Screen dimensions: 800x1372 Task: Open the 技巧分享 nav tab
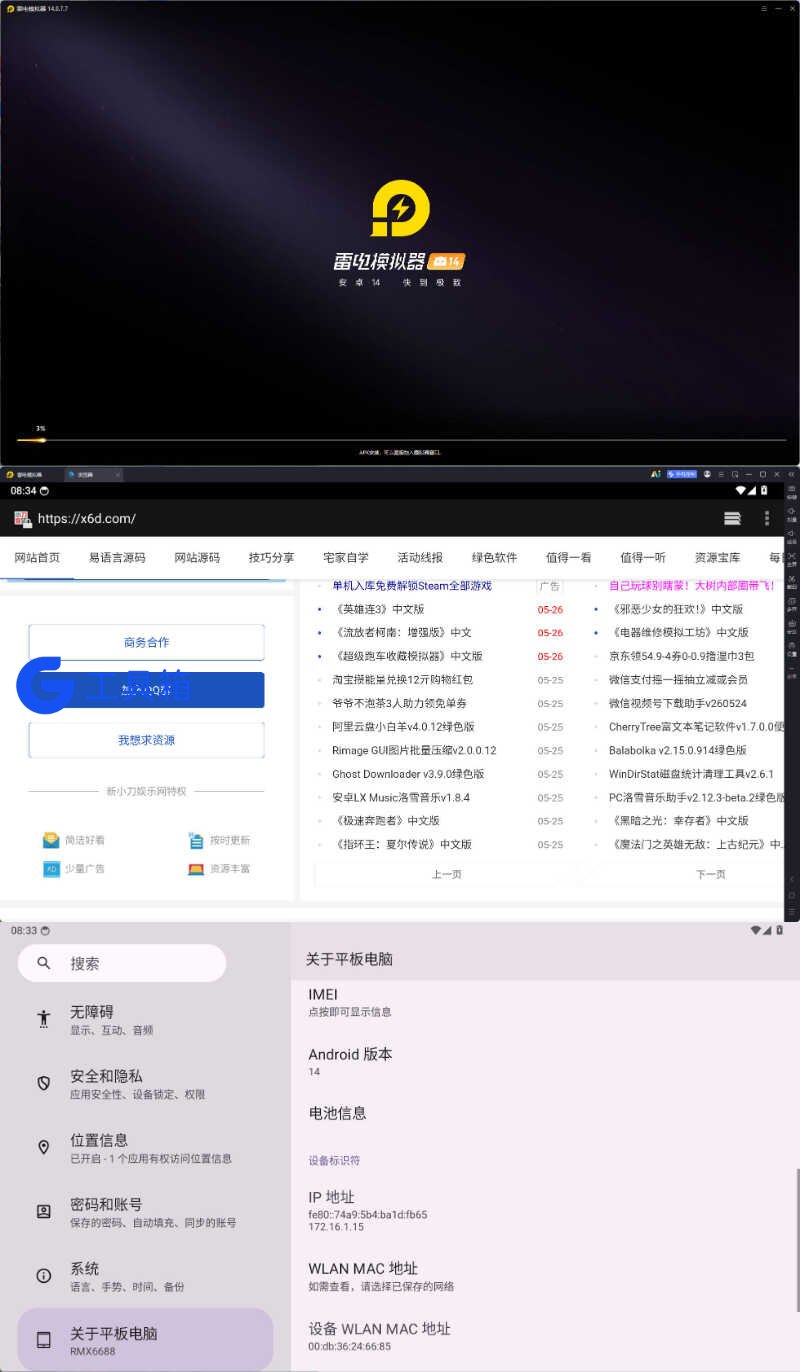pos(272,558)
